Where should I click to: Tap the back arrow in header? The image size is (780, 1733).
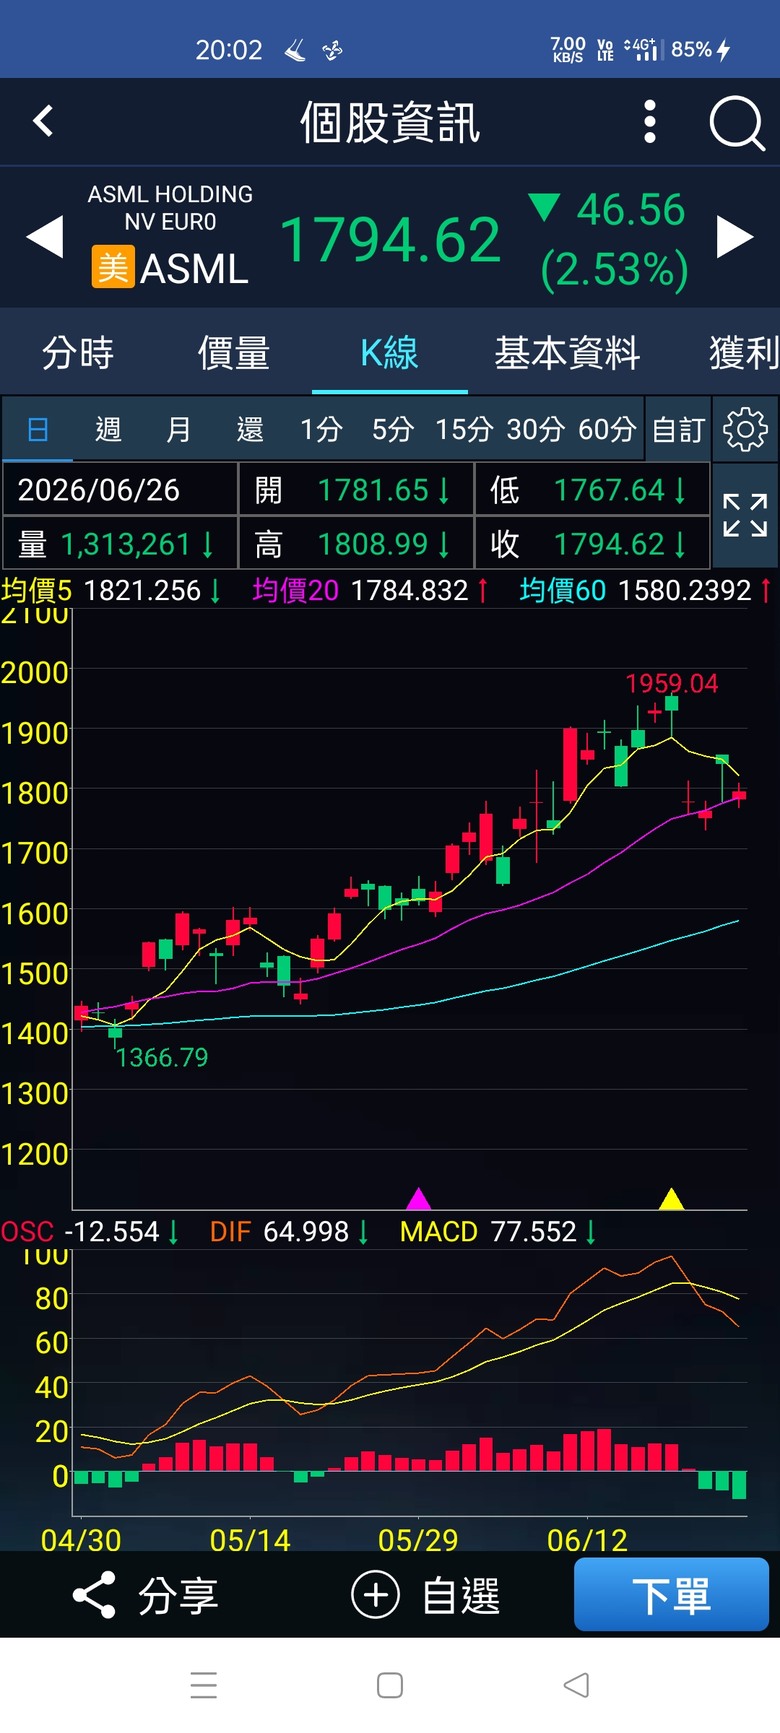pos(43,121)
